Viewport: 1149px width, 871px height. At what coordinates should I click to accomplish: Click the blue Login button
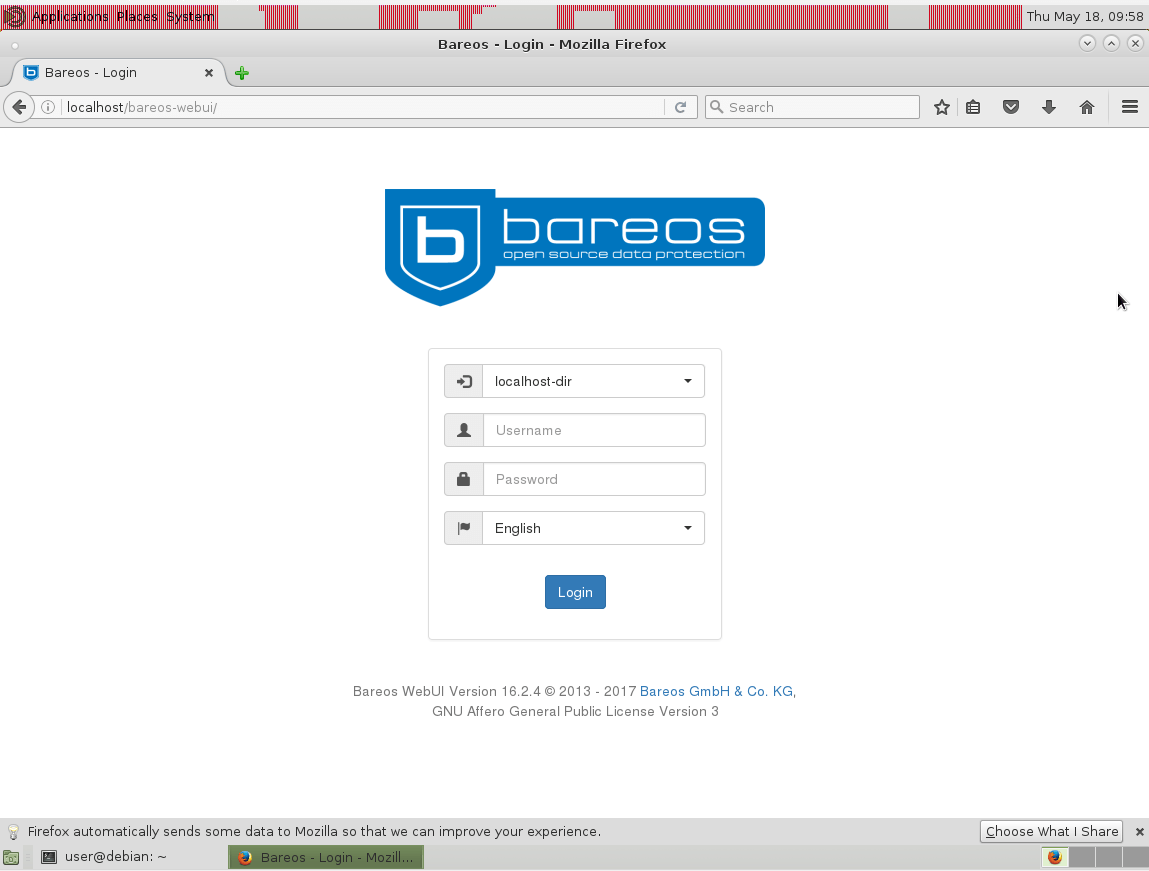tap(575, 592)
